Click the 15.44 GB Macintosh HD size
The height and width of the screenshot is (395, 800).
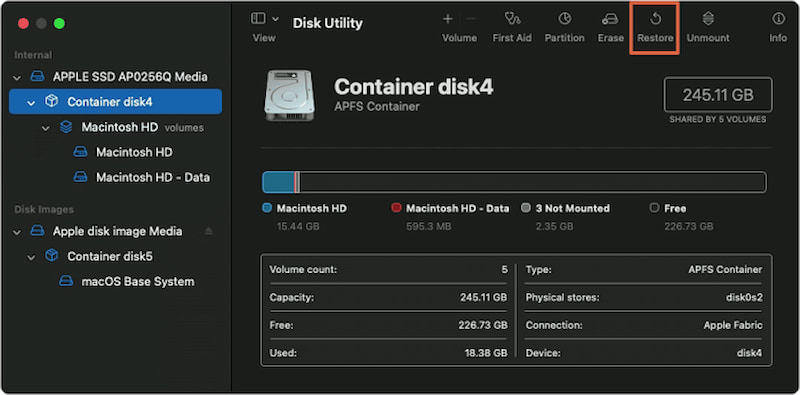pos(298,226)
